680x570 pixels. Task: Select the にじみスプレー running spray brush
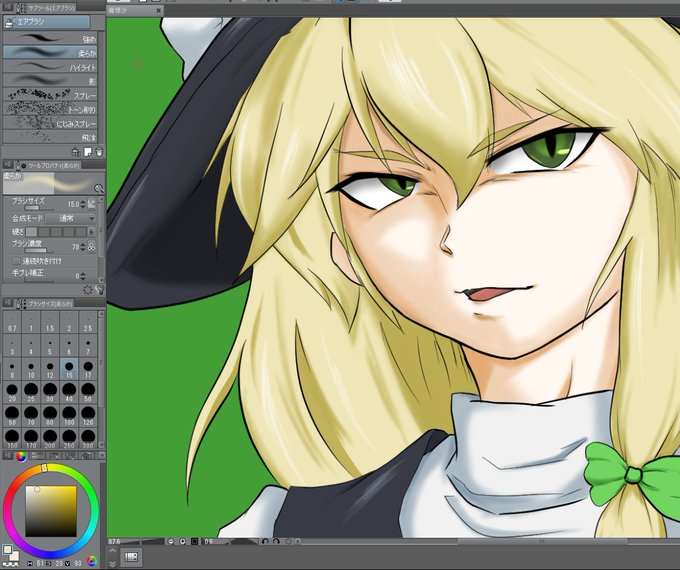point(50,123)
